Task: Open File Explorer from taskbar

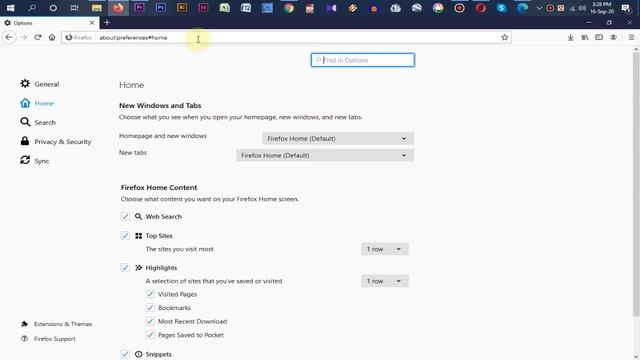Action: pyautogui.click(x=97, y=8)
